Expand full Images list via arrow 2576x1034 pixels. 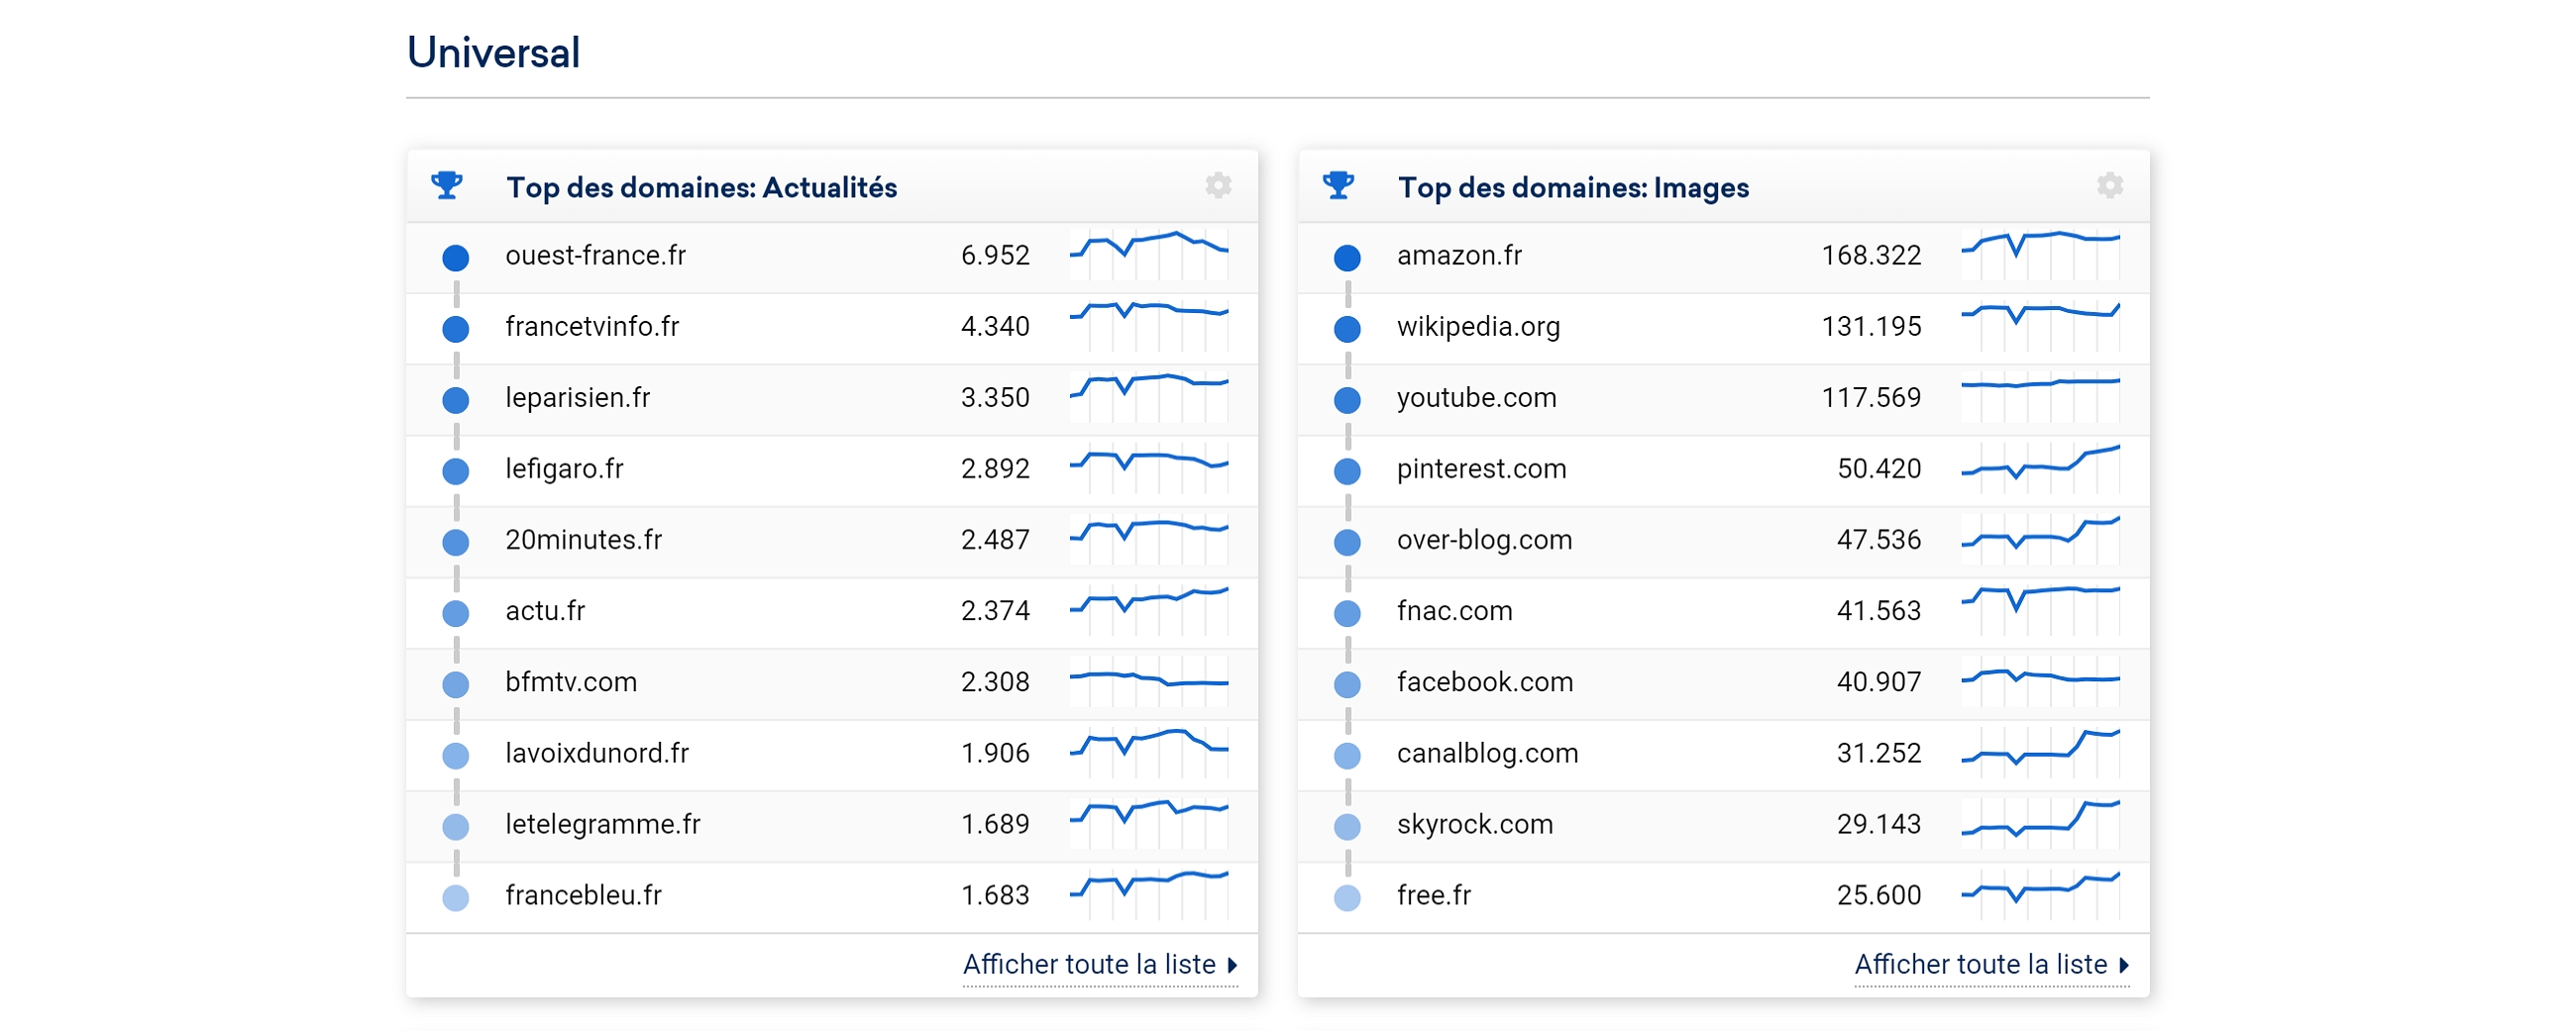tap(2124, 965)
